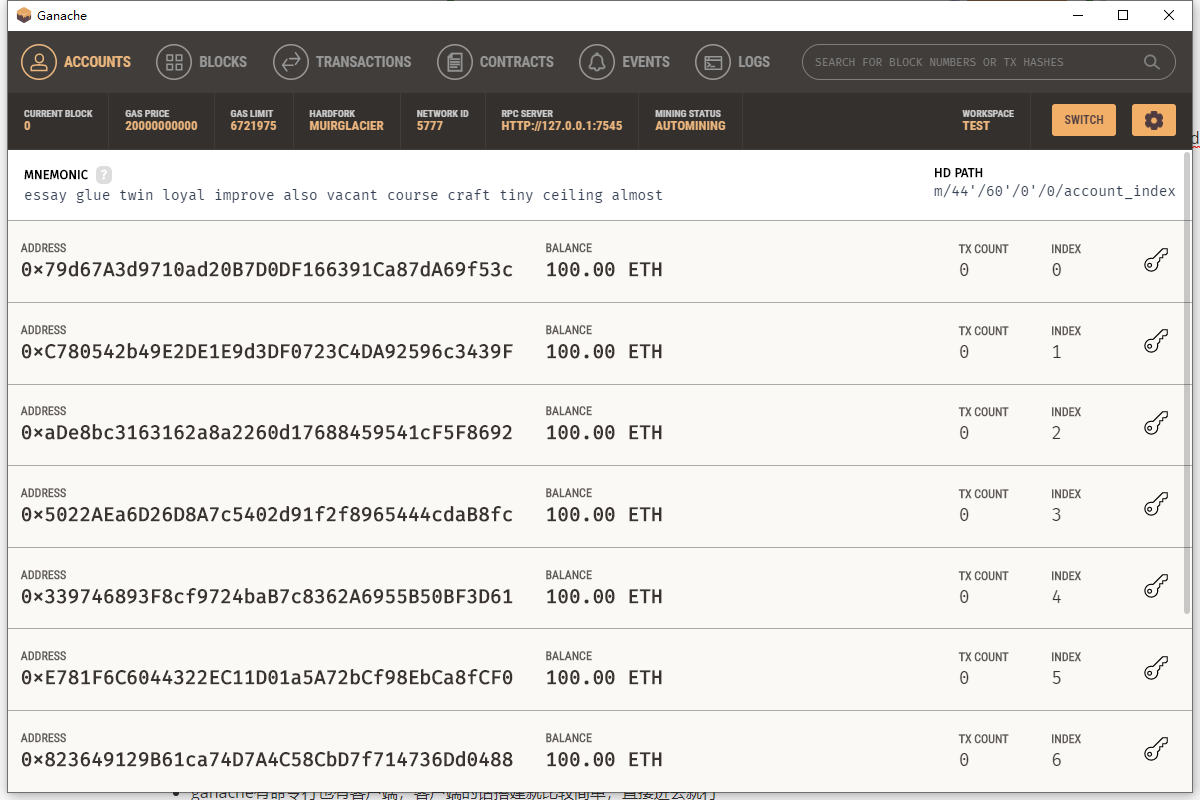The image size is (1200, 800).
Task: Select address 0x339746893F8cf9724baB7c8362A6955B50BF3D61
Action: (267, 597)
